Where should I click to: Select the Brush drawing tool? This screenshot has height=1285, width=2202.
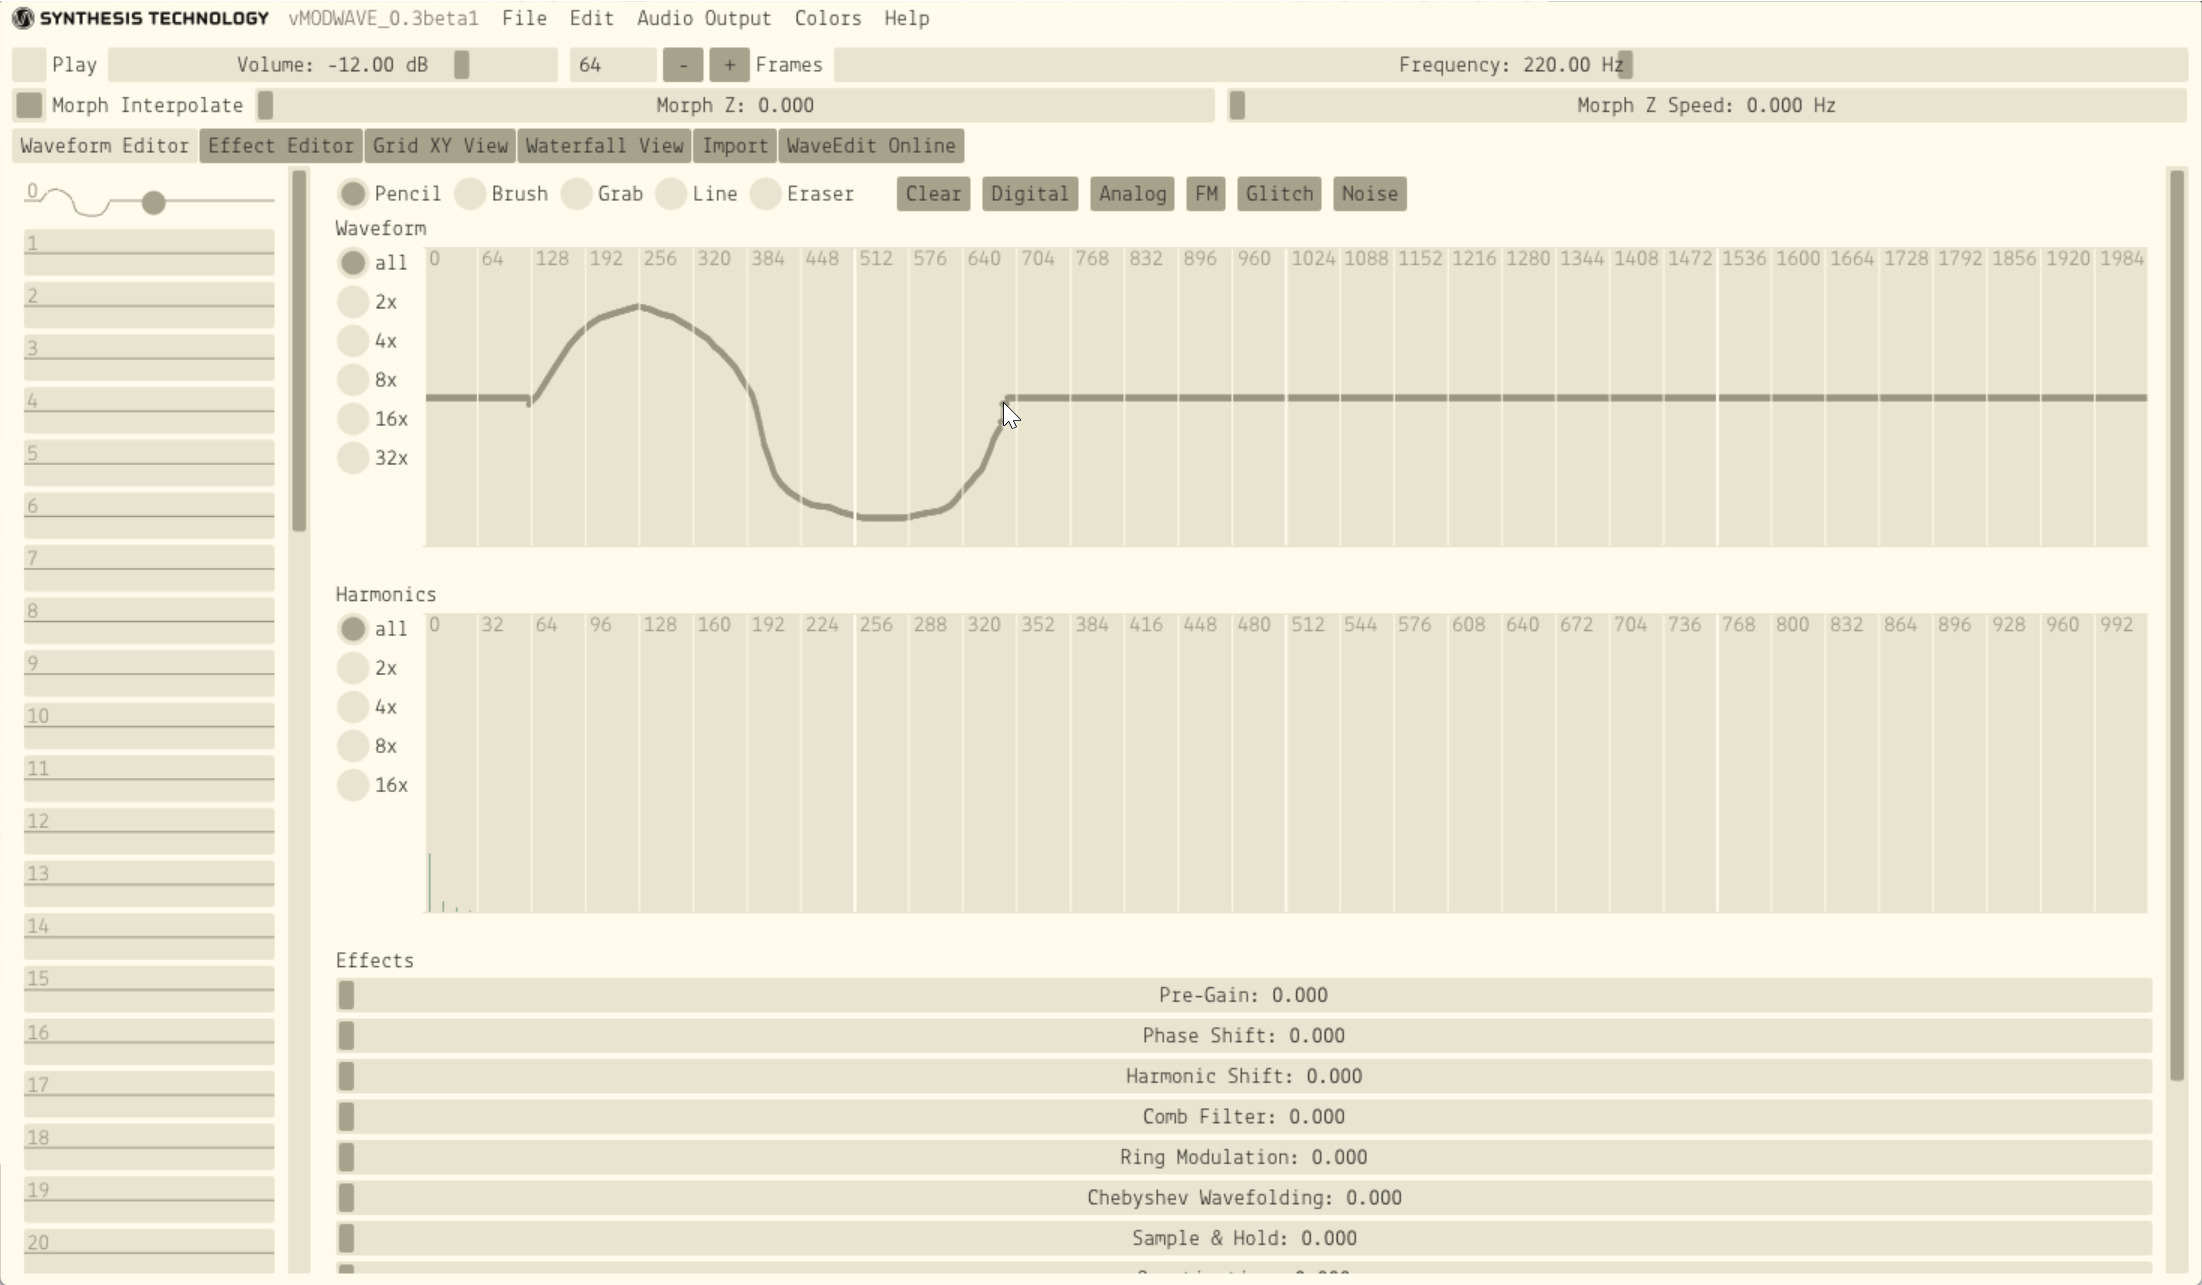[x=470, y=194]
